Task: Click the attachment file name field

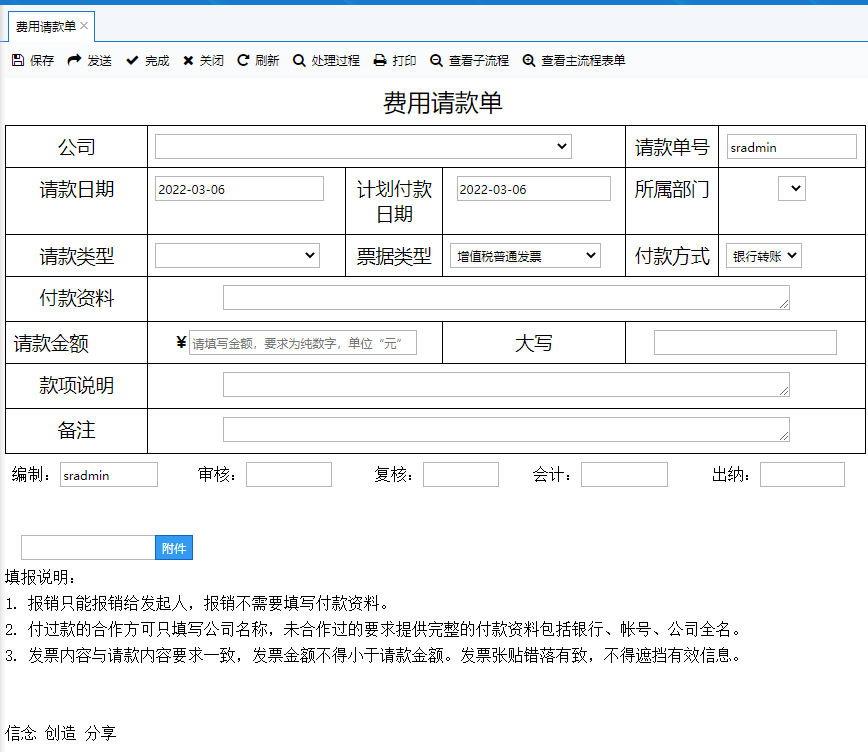Action: (88, 548)
